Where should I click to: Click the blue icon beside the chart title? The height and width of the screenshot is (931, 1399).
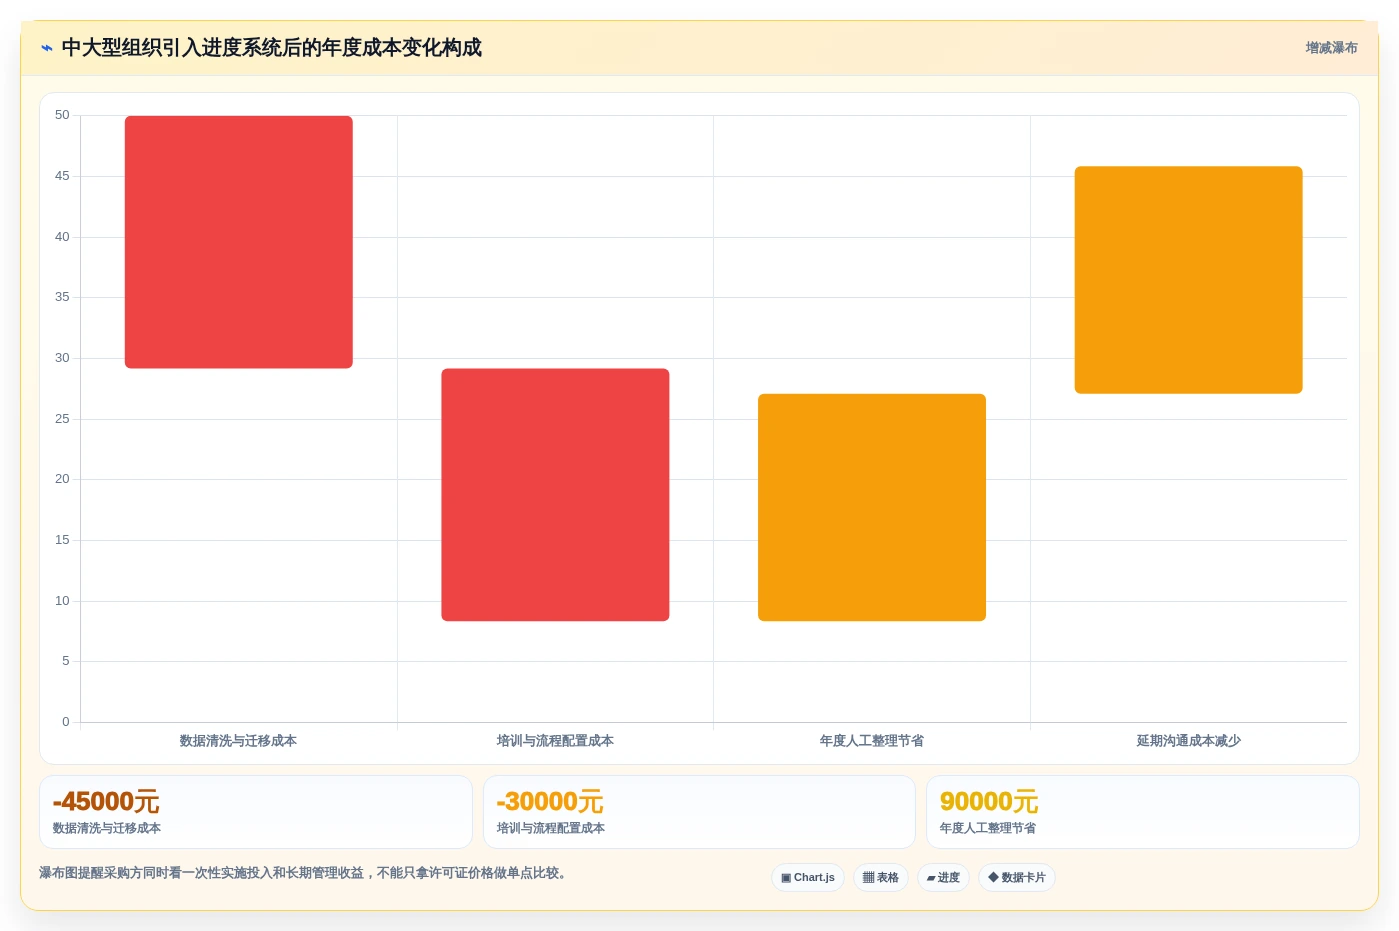click(46, 48)
